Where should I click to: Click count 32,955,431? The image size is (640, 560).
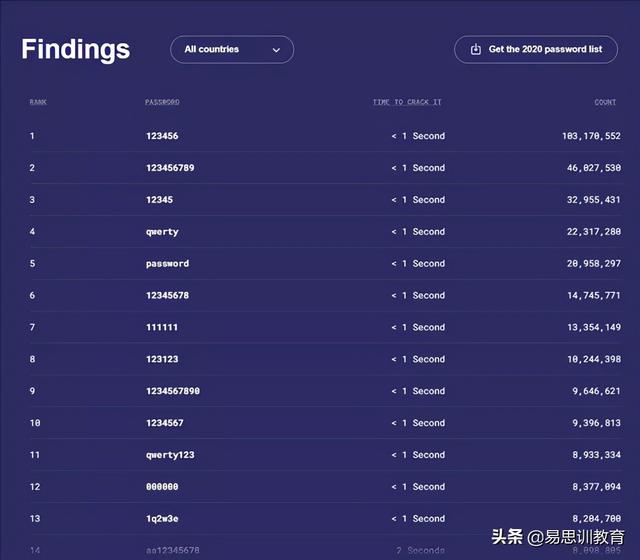(594, 200)
